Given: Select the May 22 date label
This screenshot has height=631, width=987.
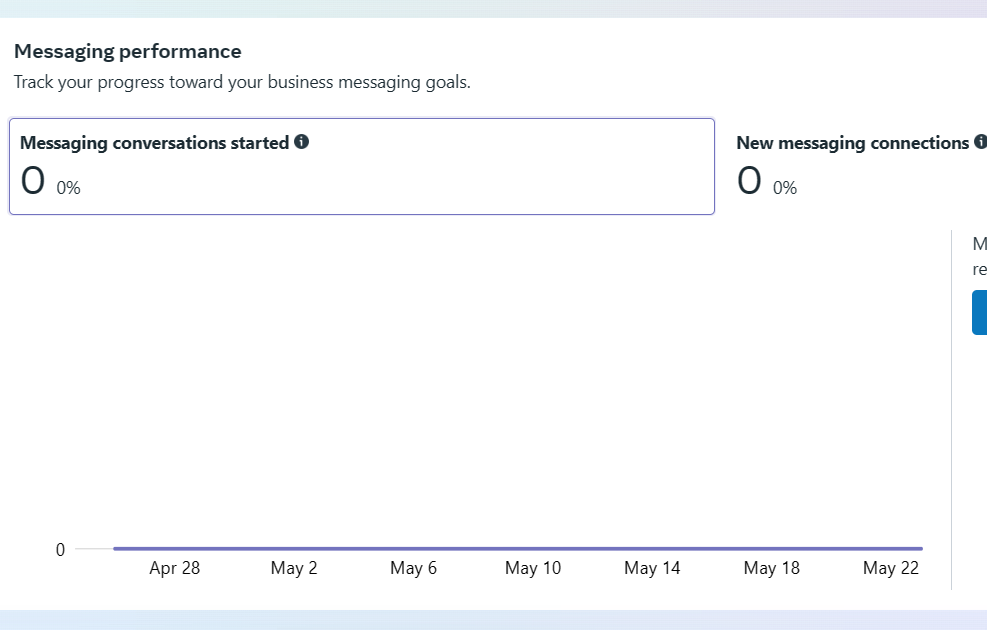Looking at the screenshot, I should click(891, 568).
